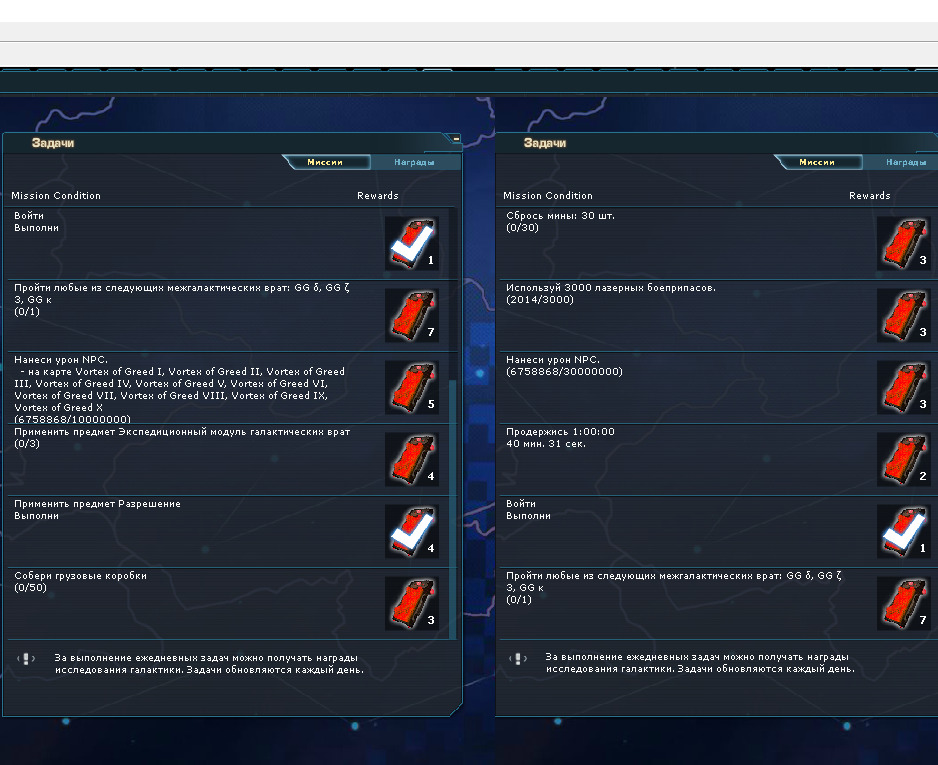Click reward icon for Vortex of Greed damage mission
The image size is (938, 765).
[x=412, y=387]
